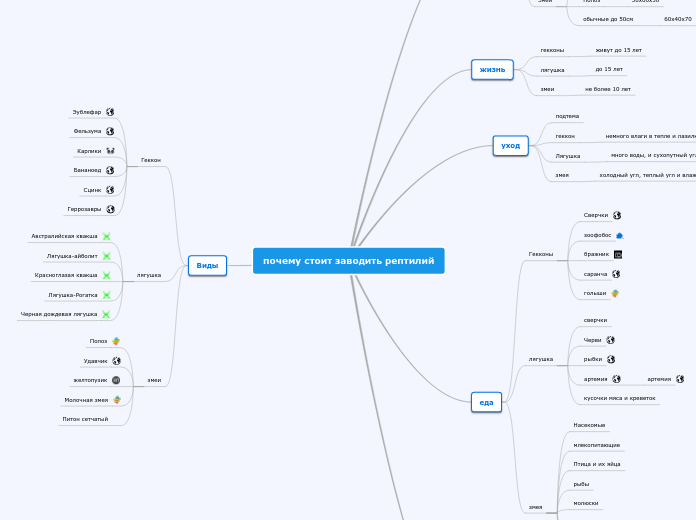696x520 pixels.
Task: Click the до 15 лет text beside лягушка
Action: point(609,69)
